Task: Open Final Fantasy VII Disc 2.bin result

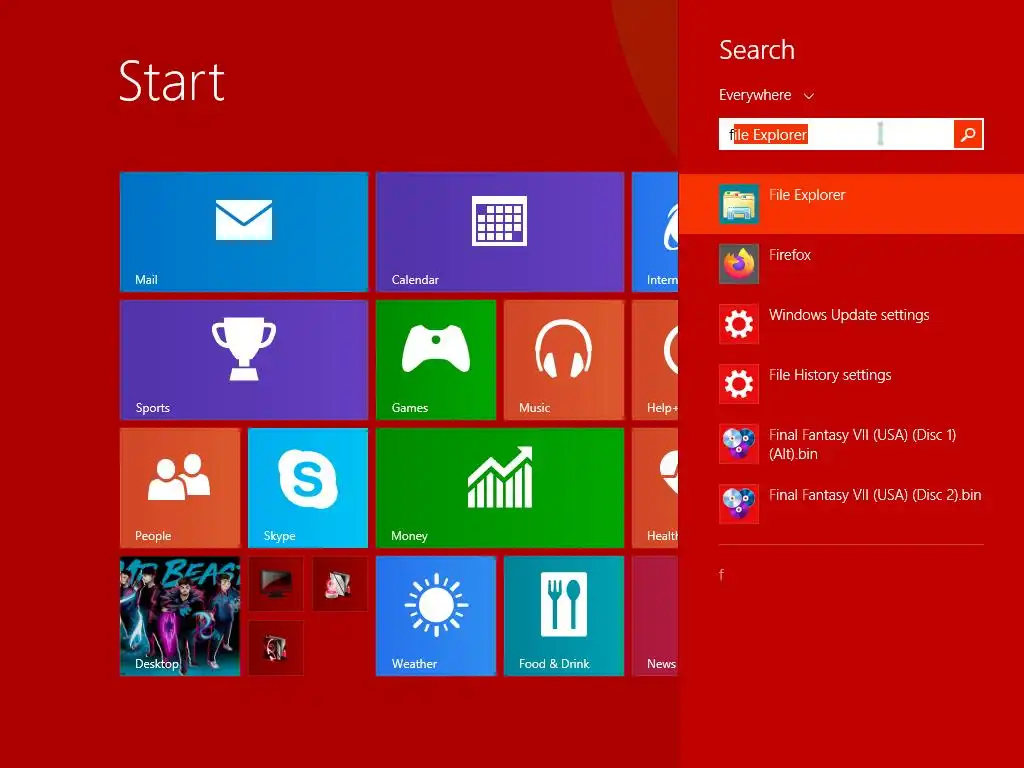Action: pos(852,504)
